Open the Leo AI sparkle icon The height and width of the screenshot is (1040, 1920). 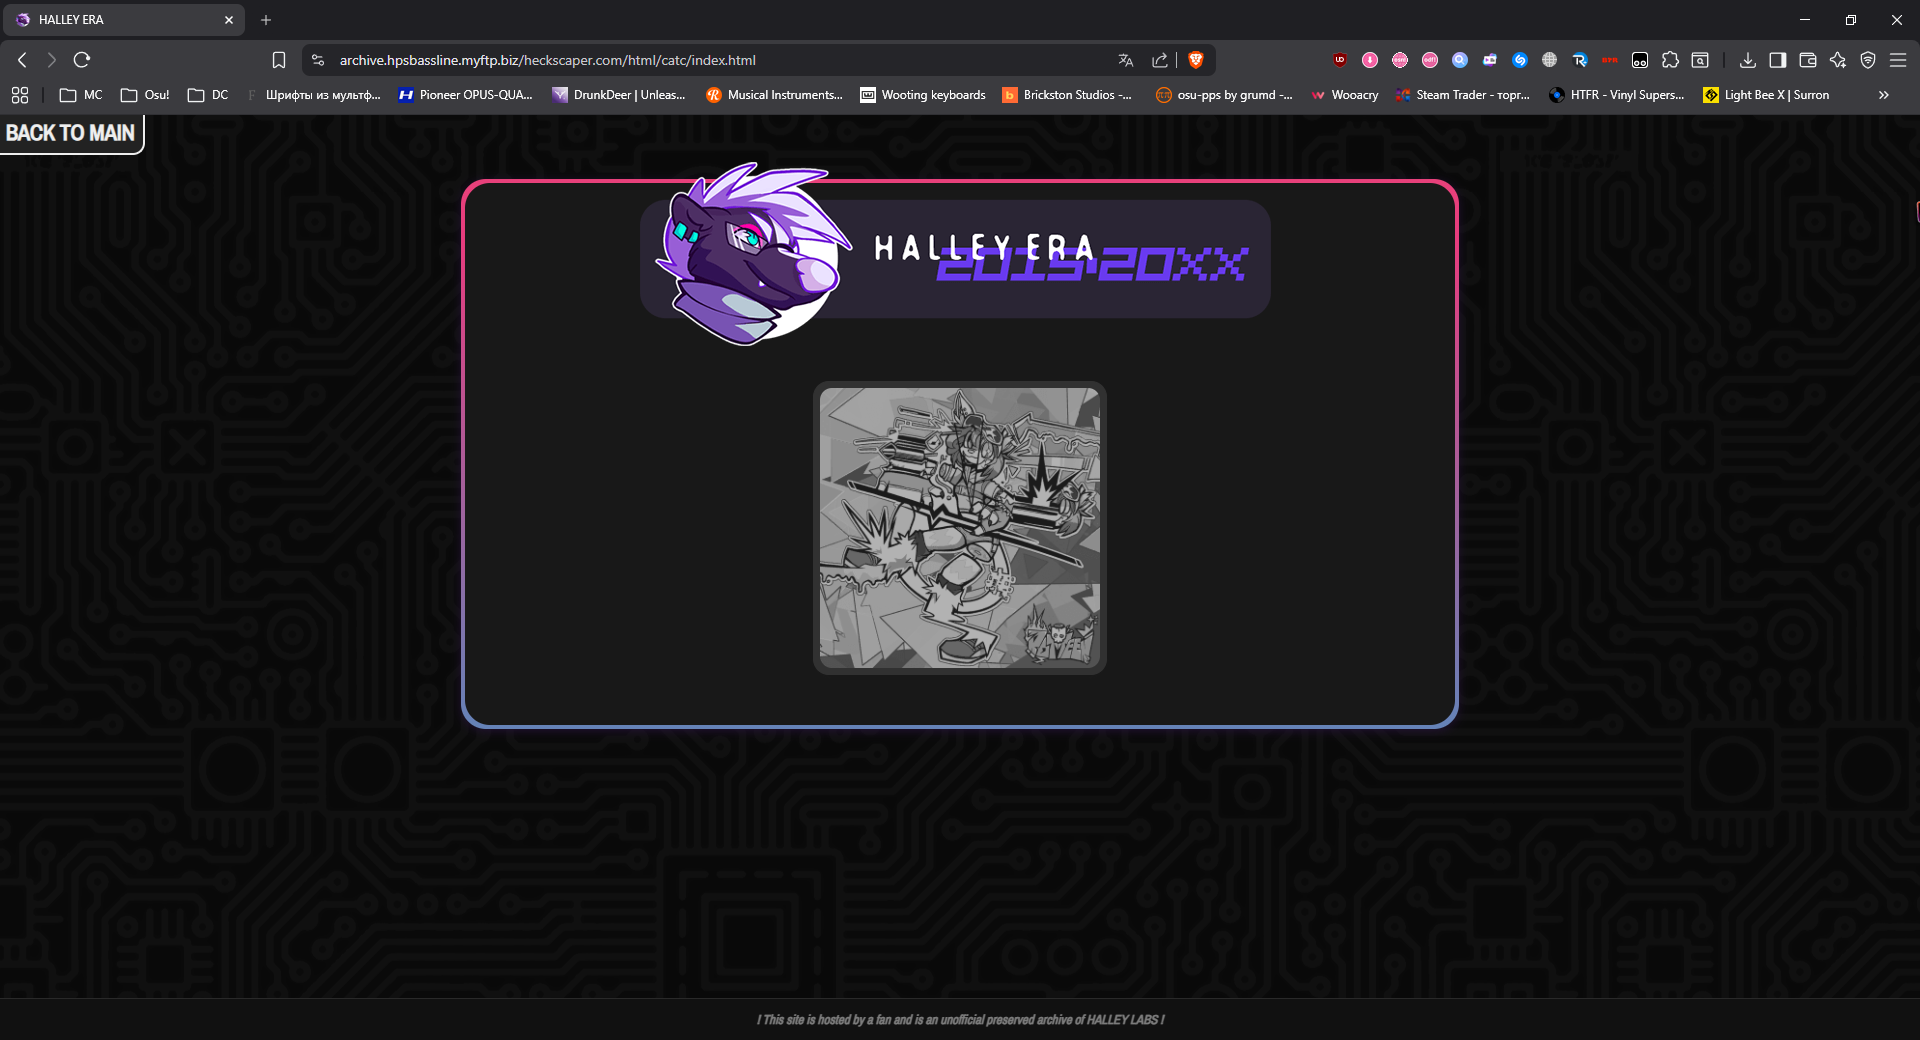(x=1837, y=60)
